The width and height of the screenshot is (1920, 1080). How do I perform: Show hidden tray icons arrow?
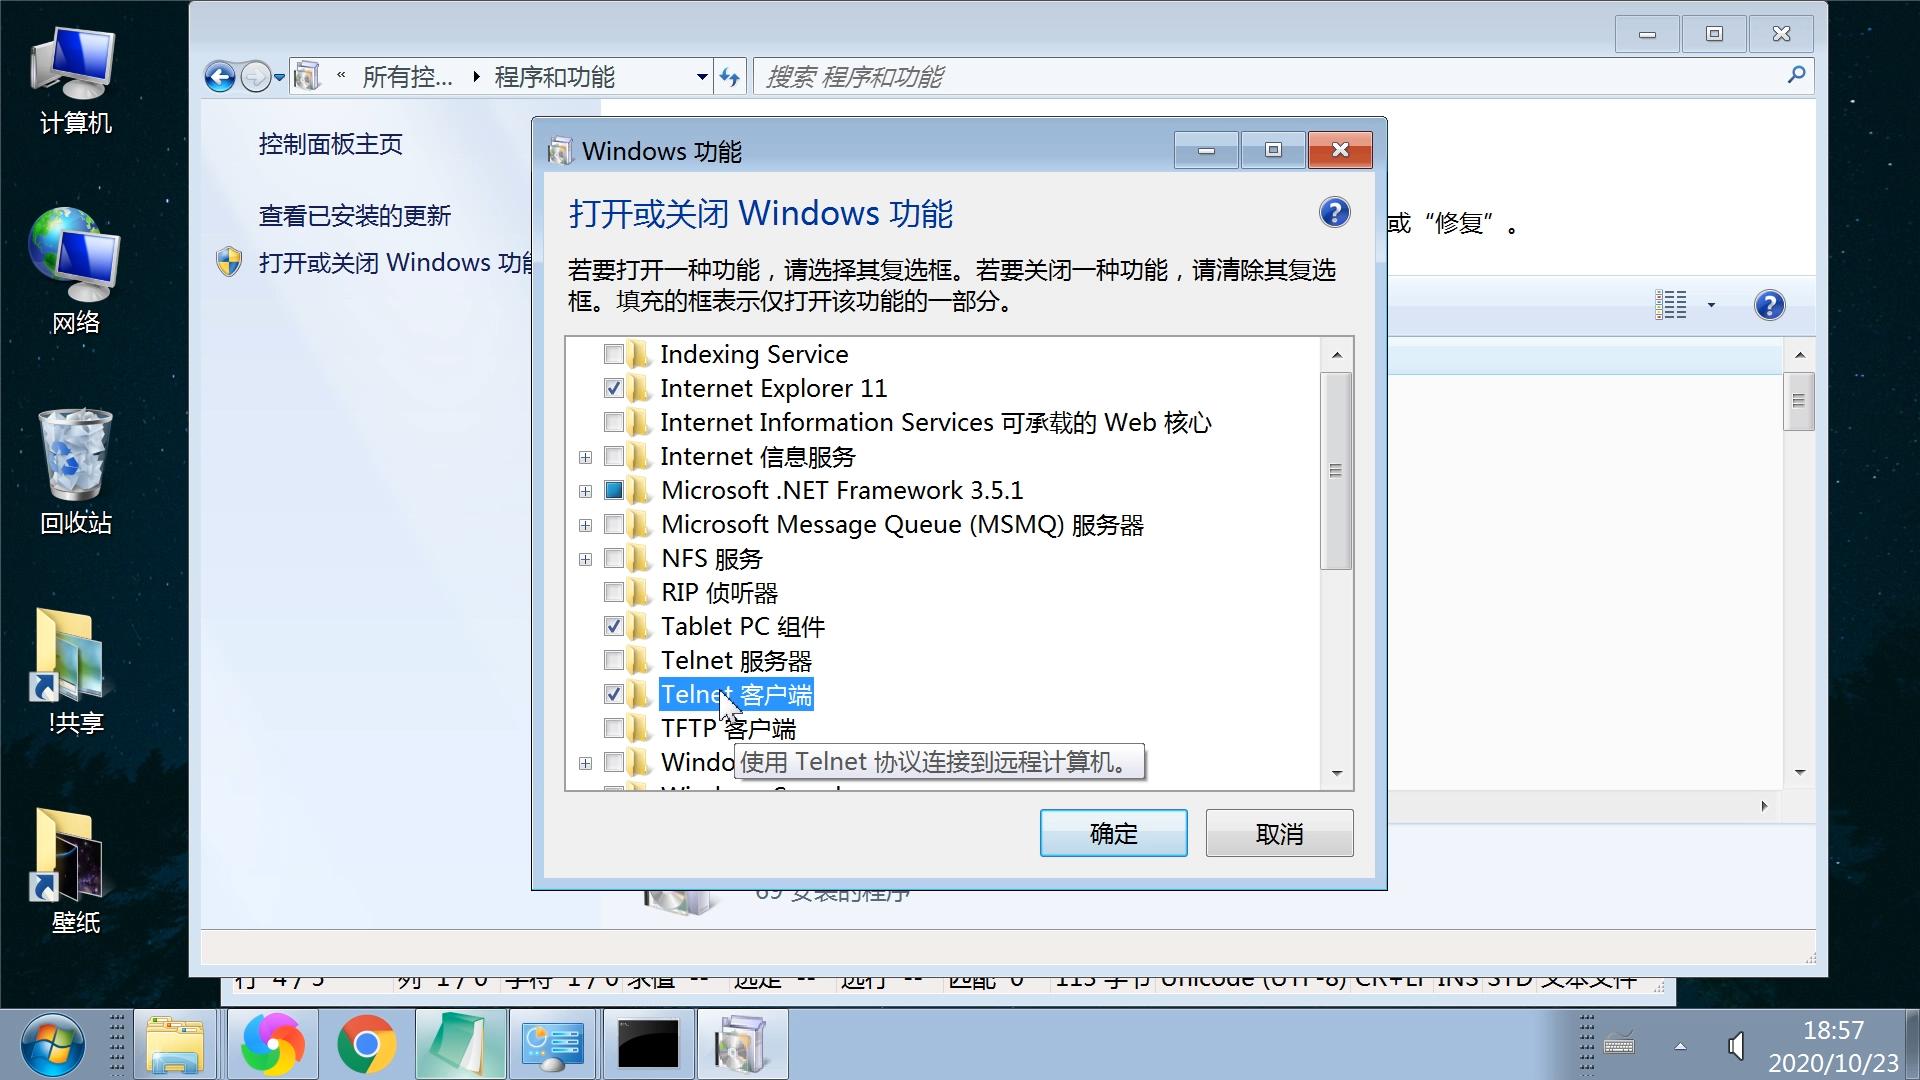1680,1046
